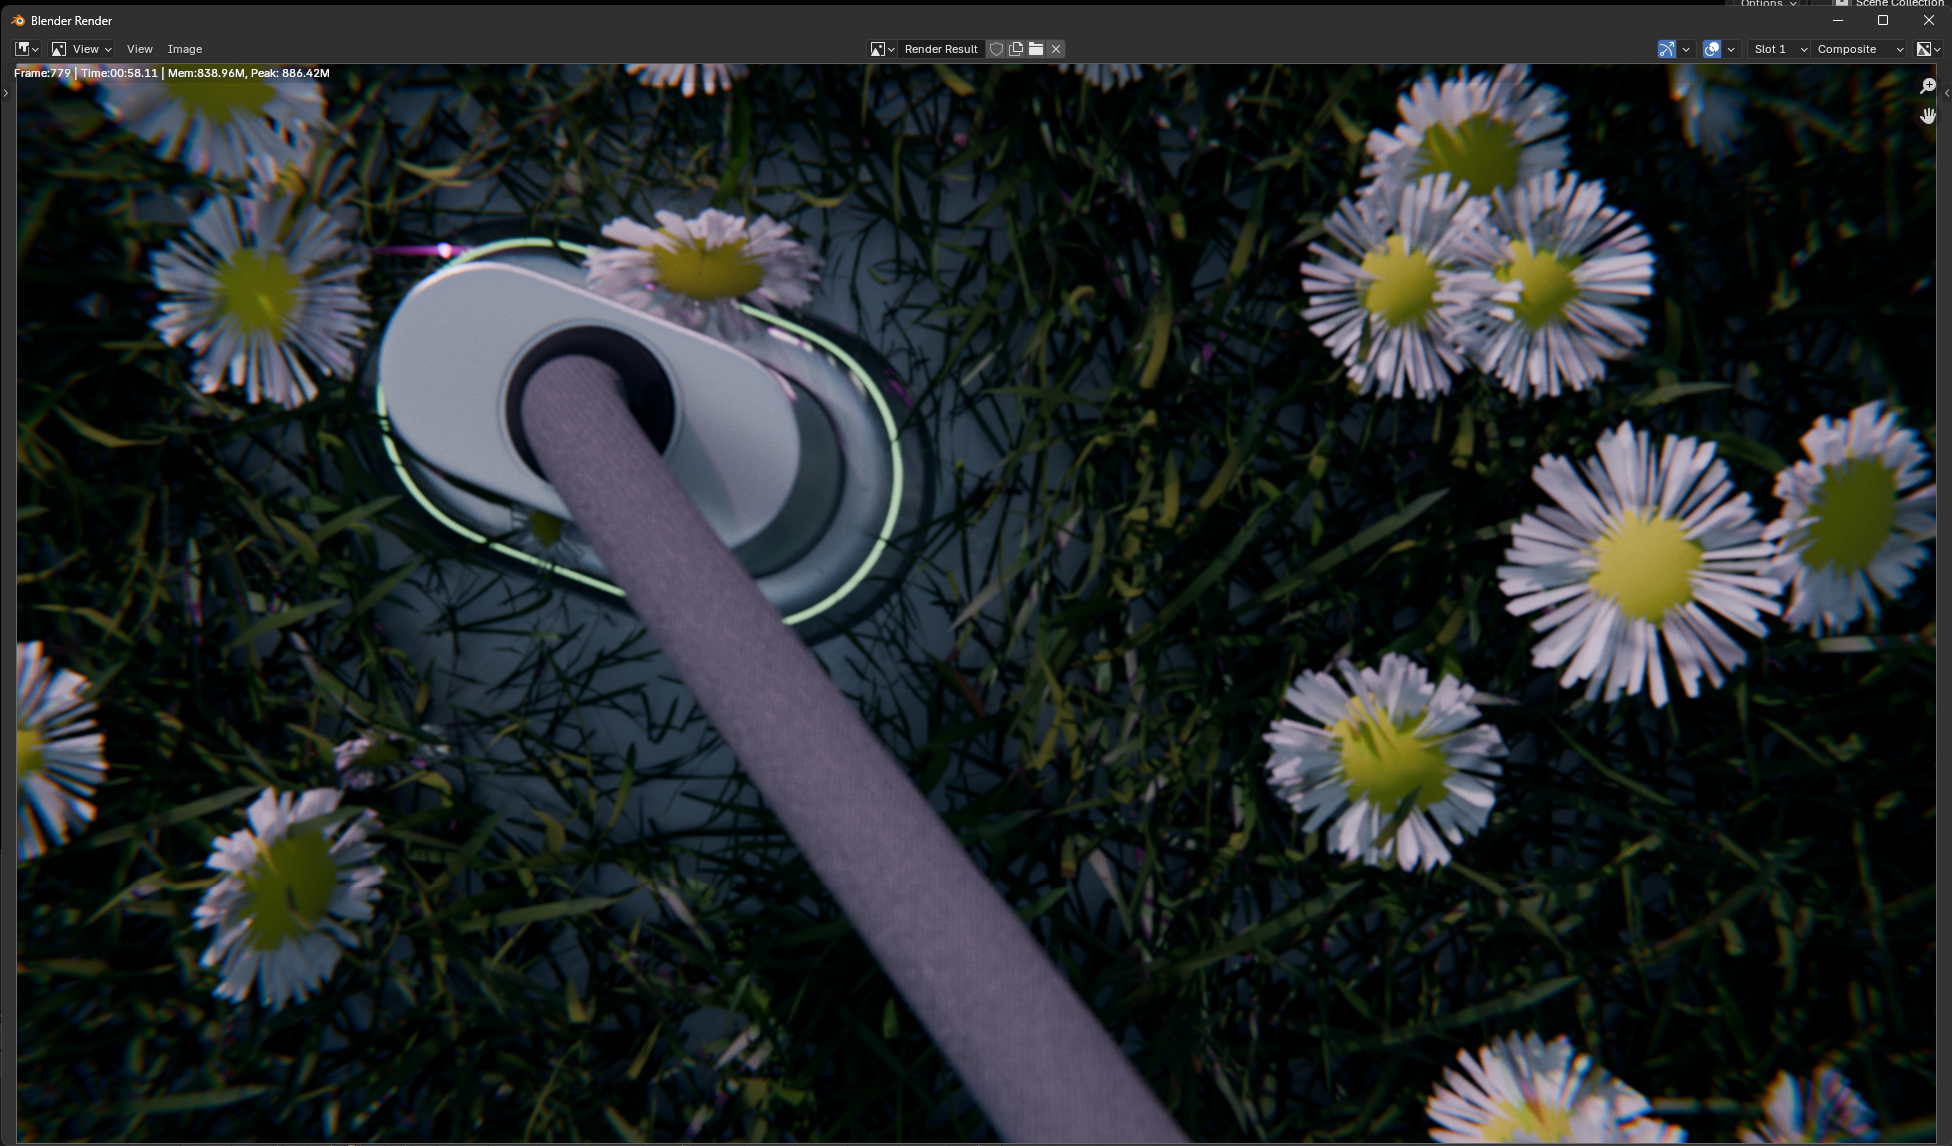
Task: Open the View mode dropdown
Action: click(x=82, y=49)
